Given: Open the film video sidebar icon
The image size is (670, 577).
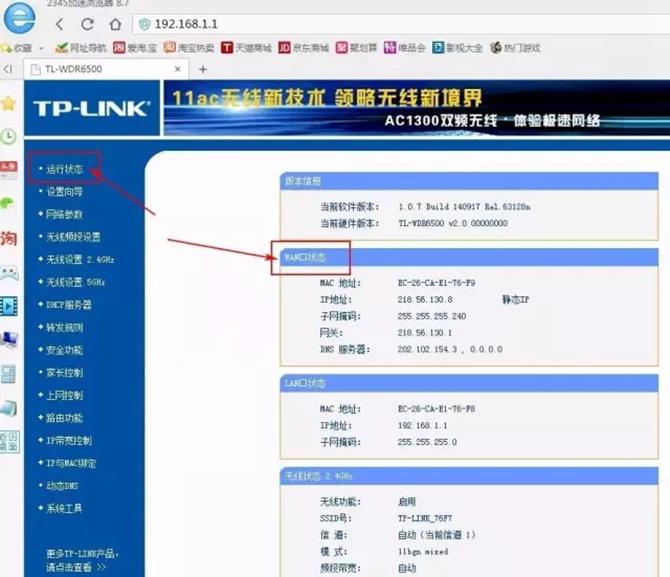Looking at the screenshot, I should (9, 306).
